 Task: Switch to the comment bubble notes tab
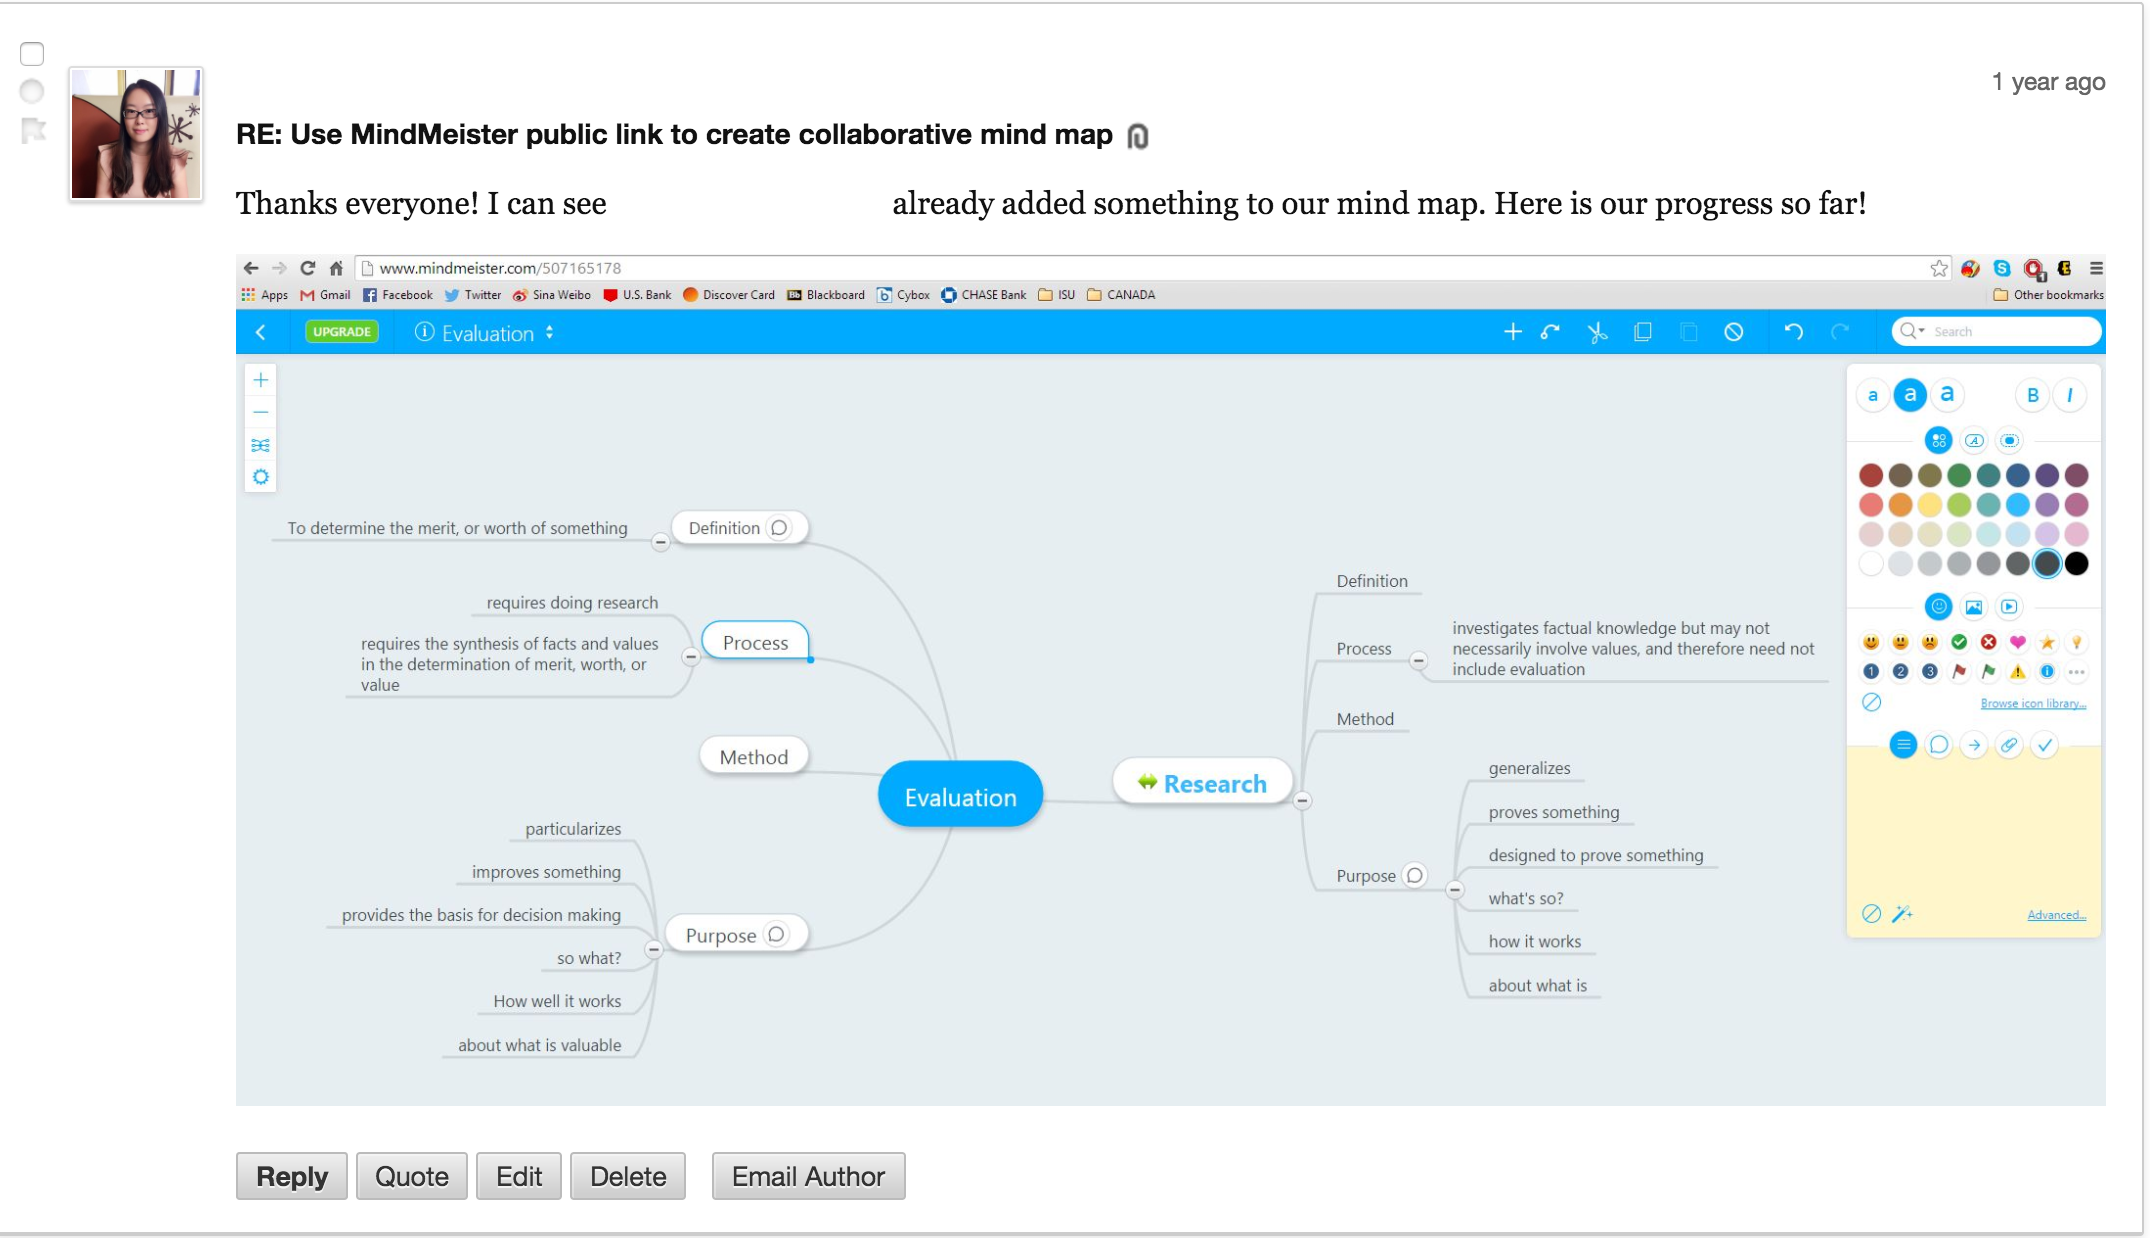(x=1938, y=745)
